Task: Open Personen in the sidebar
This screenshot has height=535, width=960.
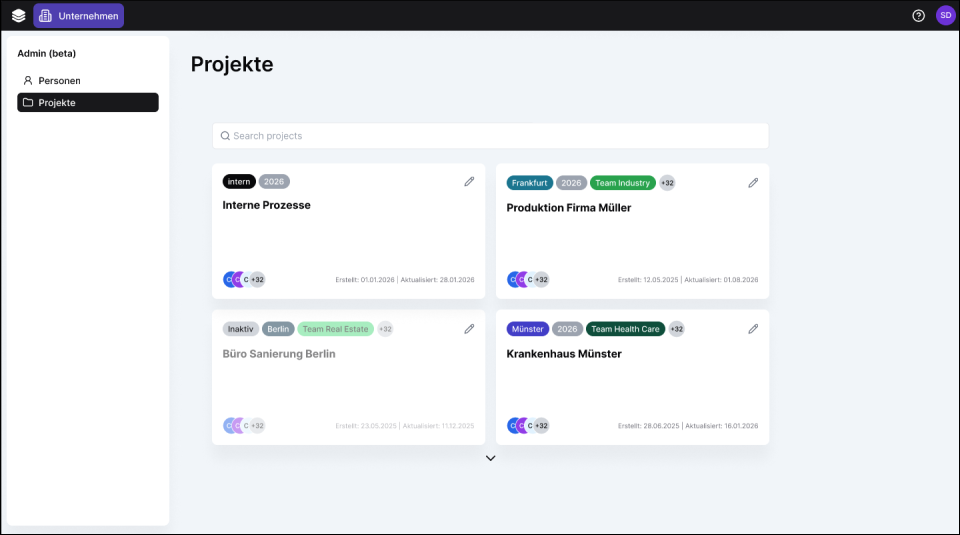Action: (x=59, y=80)
